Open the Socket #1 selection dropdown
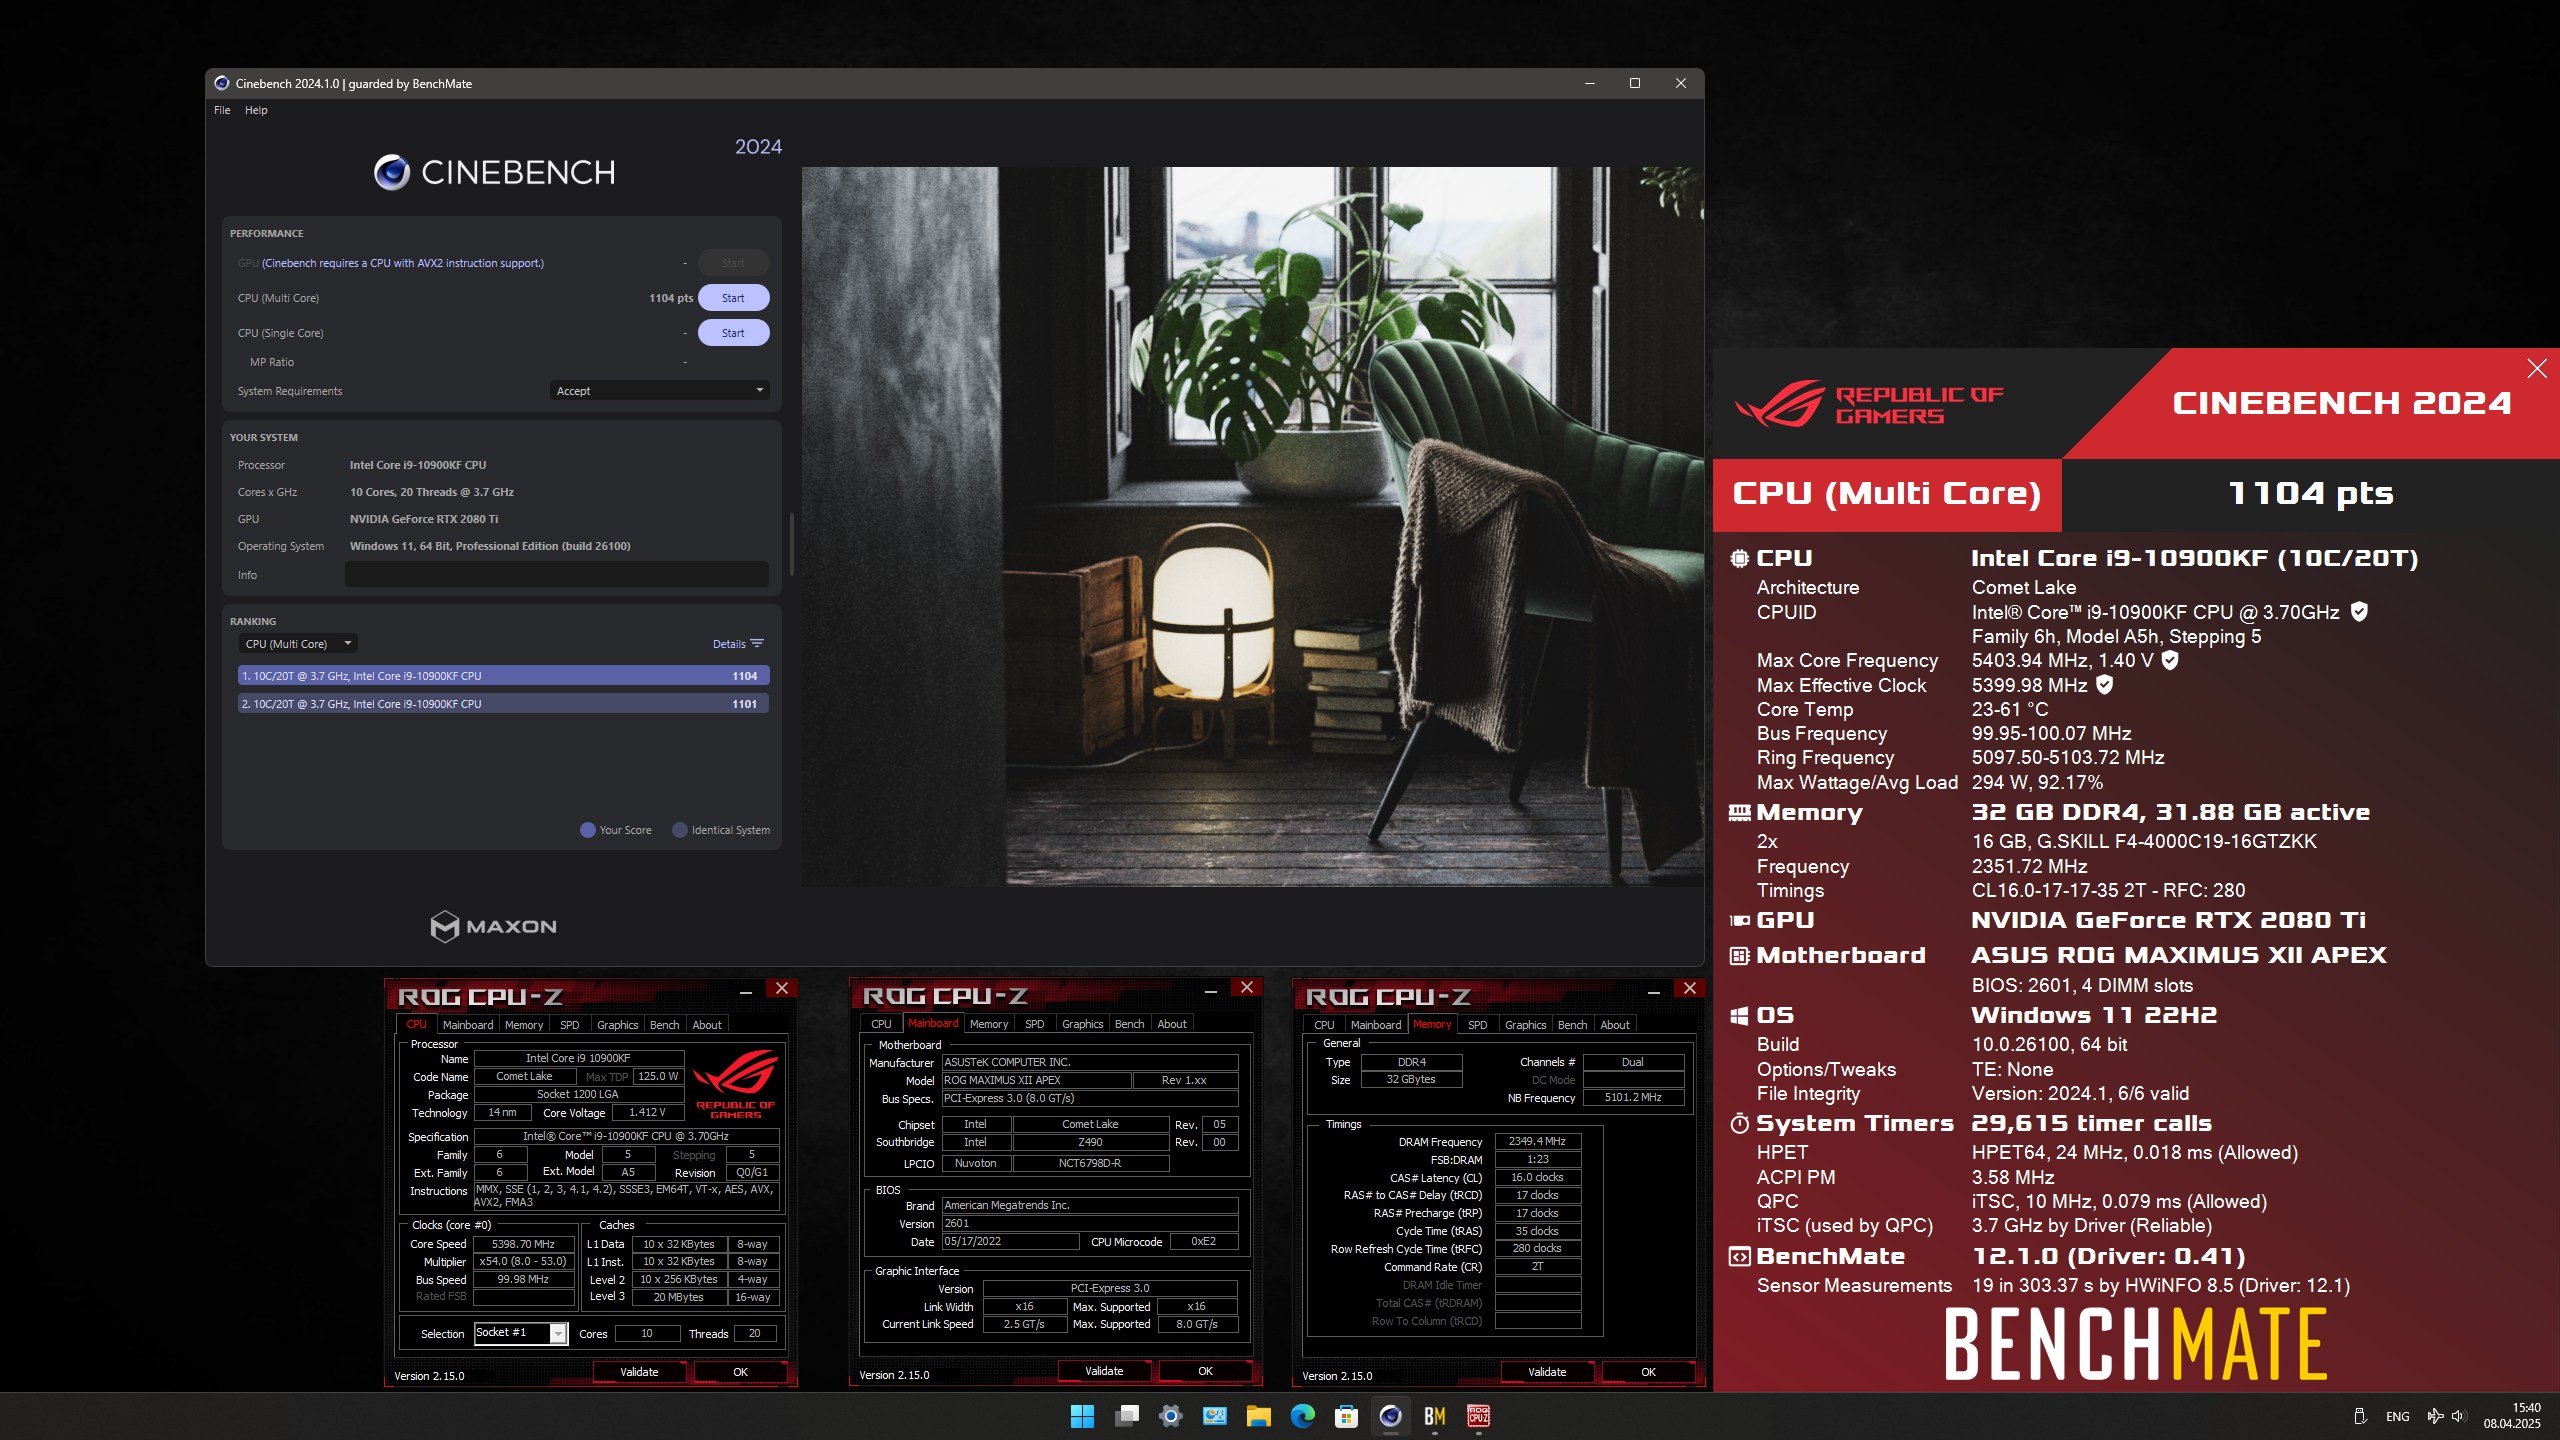 tap(520, 1333)
